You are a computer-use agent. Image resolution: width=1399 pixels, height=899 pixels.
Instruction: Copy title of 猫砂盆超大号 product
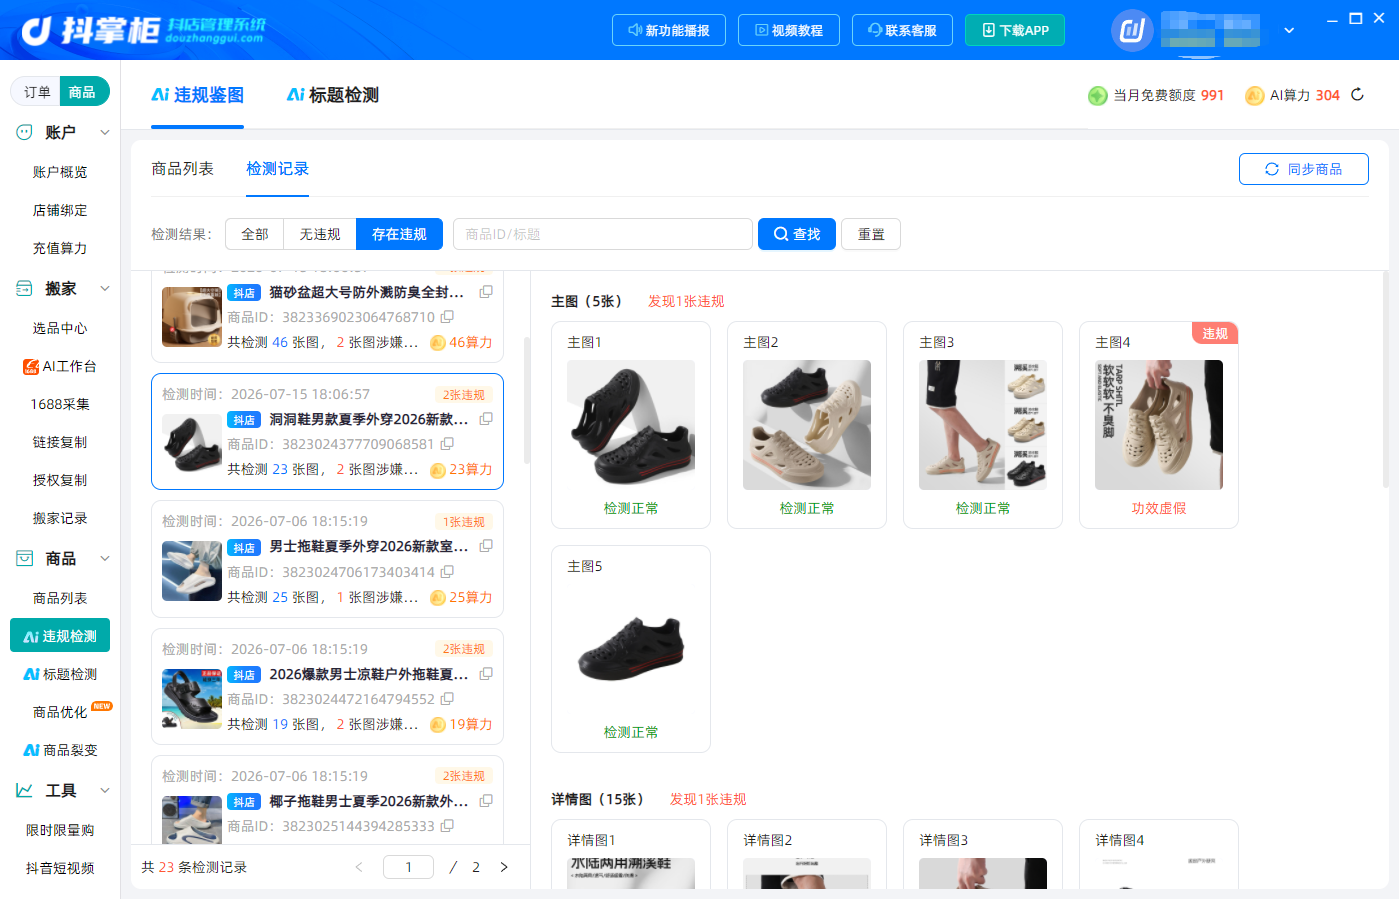[486, 292]
